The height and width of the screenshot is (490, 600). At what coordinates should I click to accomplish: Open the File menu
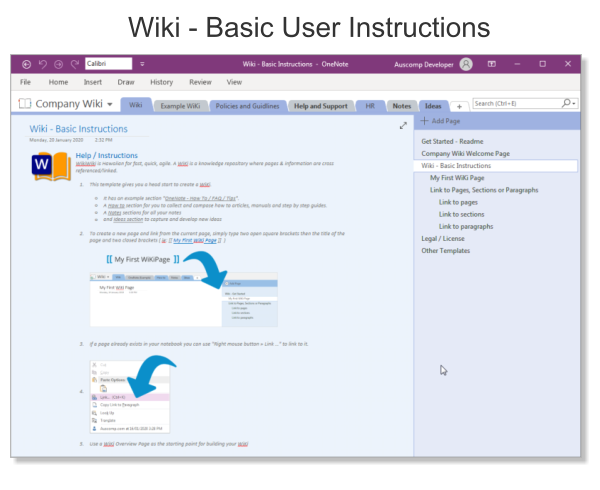pyautogui.click(x=25, y=82)
